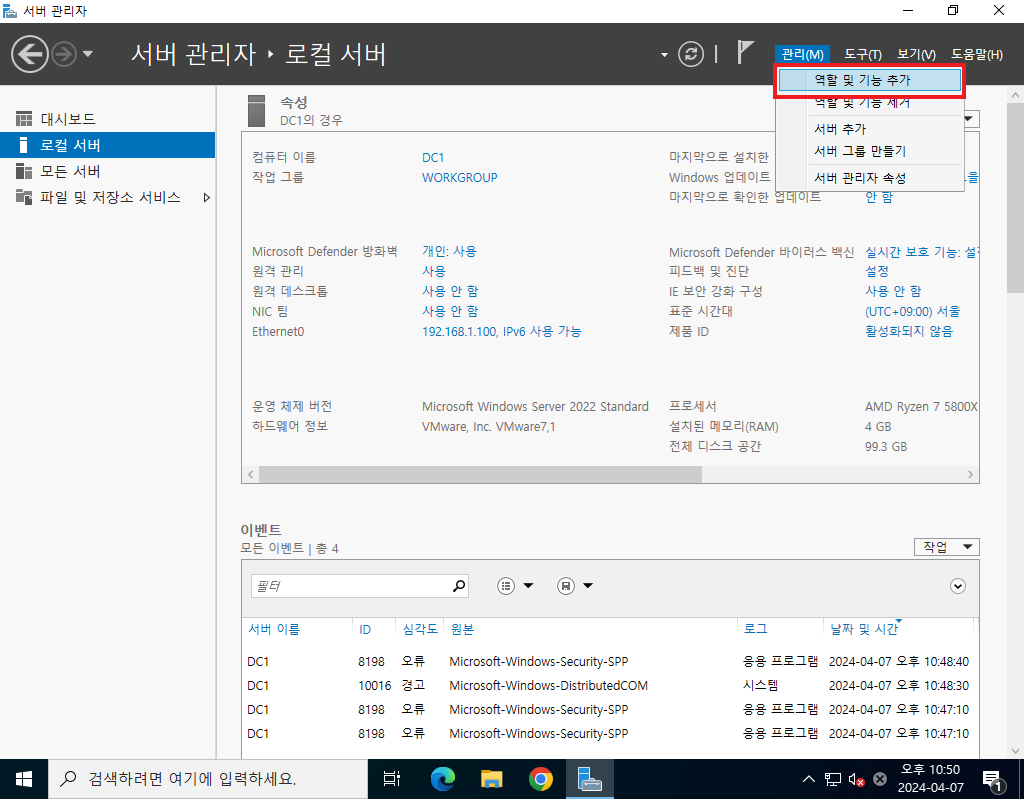Select event 10016 Microsoft-Windows-DistributedCOM row
Viewport: 1024px width, 799px height.
[x=608, y=685]
